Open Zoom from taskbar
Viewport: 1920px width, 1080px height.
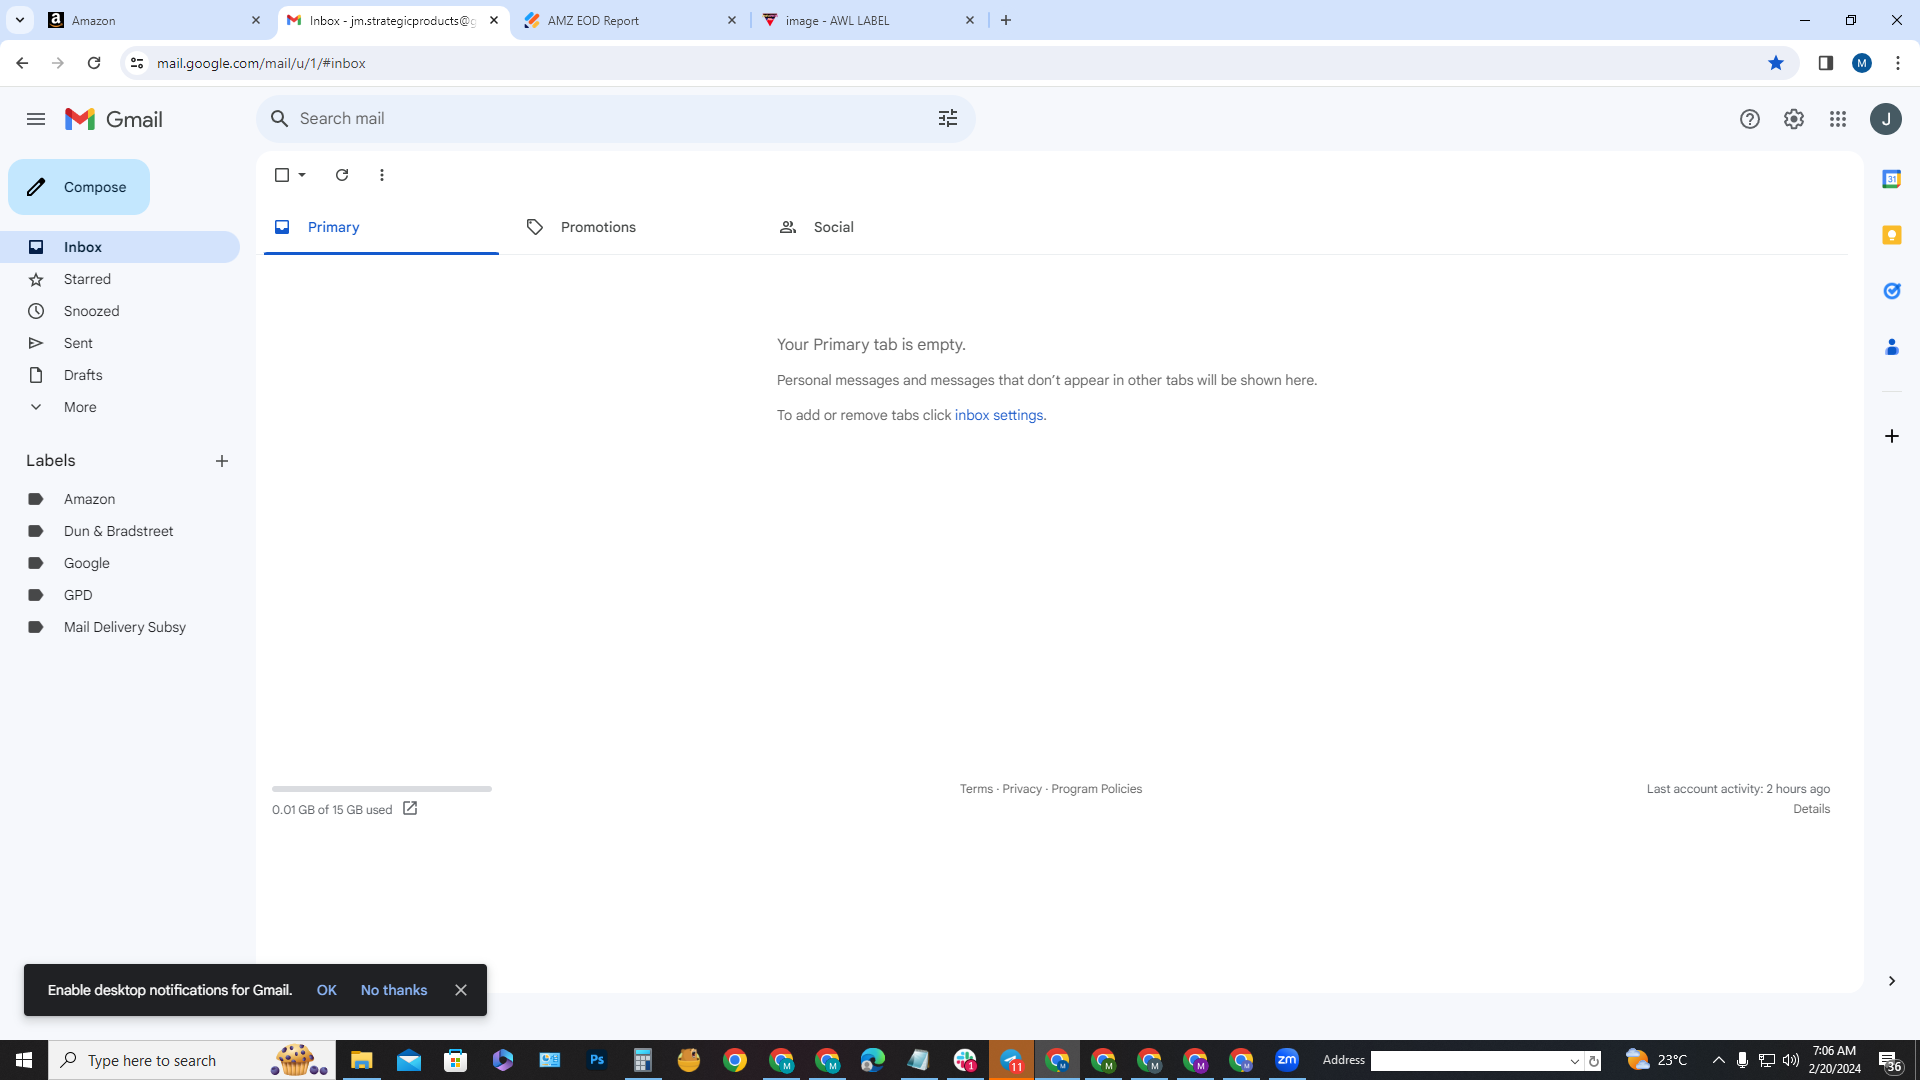[x=1287, y=1060]
